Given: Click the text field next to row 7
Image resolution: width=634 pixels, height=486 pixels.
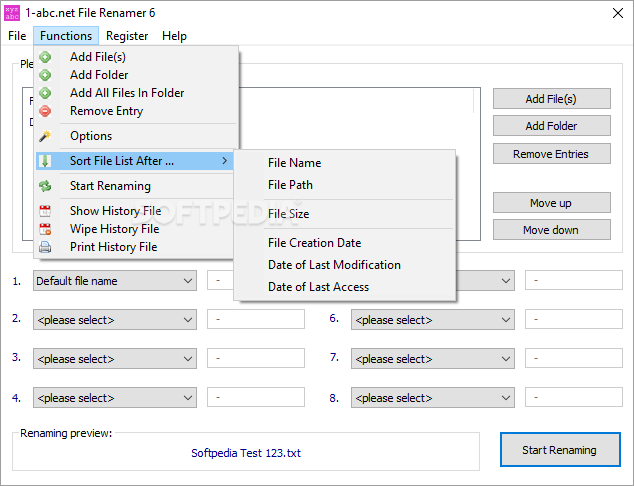Looking at the screenshot, I should tap(574, 358).
